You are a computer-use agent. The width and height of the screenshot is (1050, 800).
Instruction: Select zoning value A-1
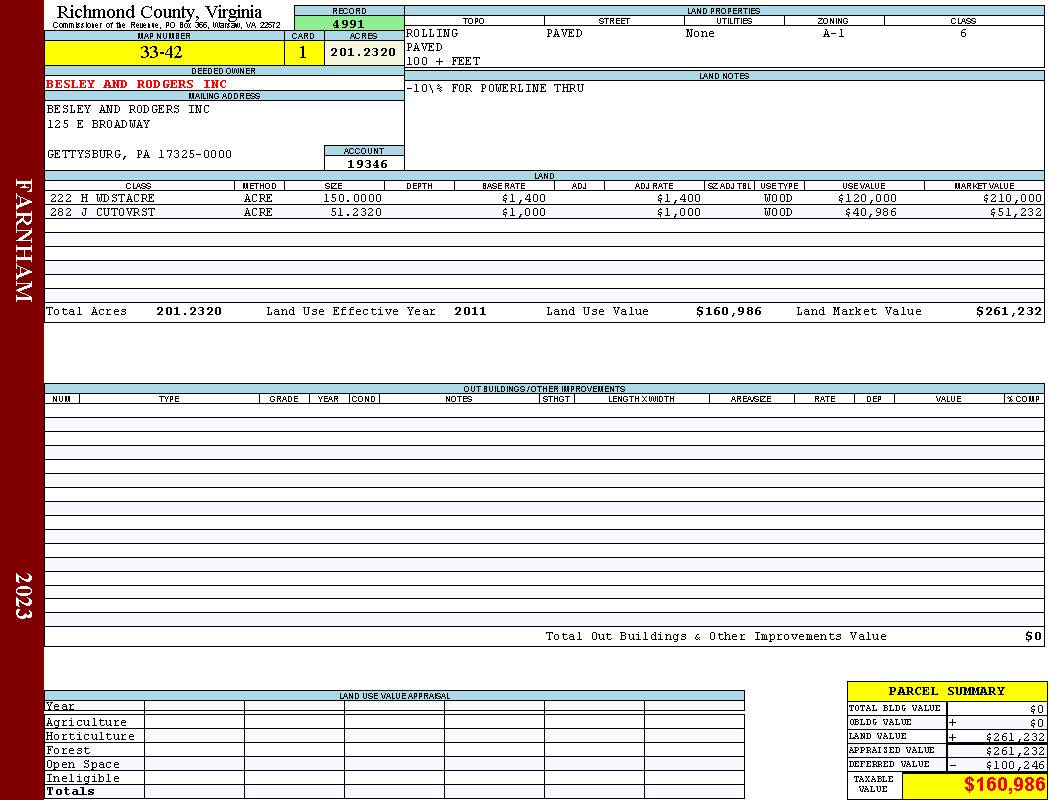(834, 33)
